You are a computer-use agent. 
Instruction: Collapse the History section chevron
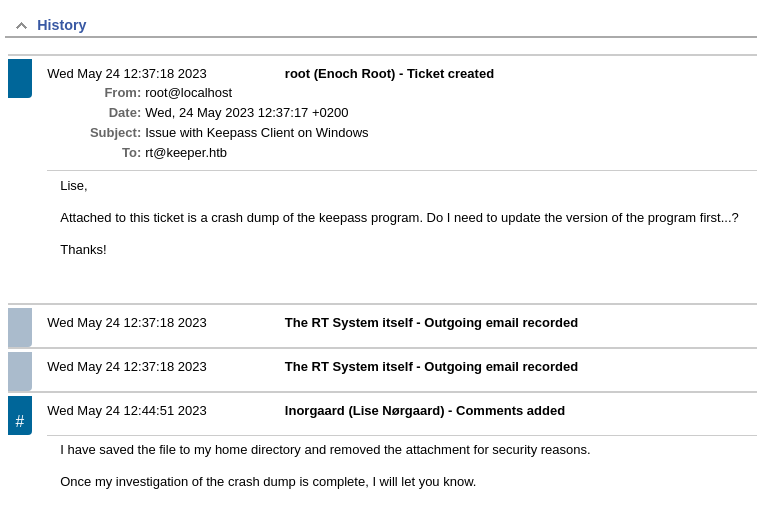21,26
